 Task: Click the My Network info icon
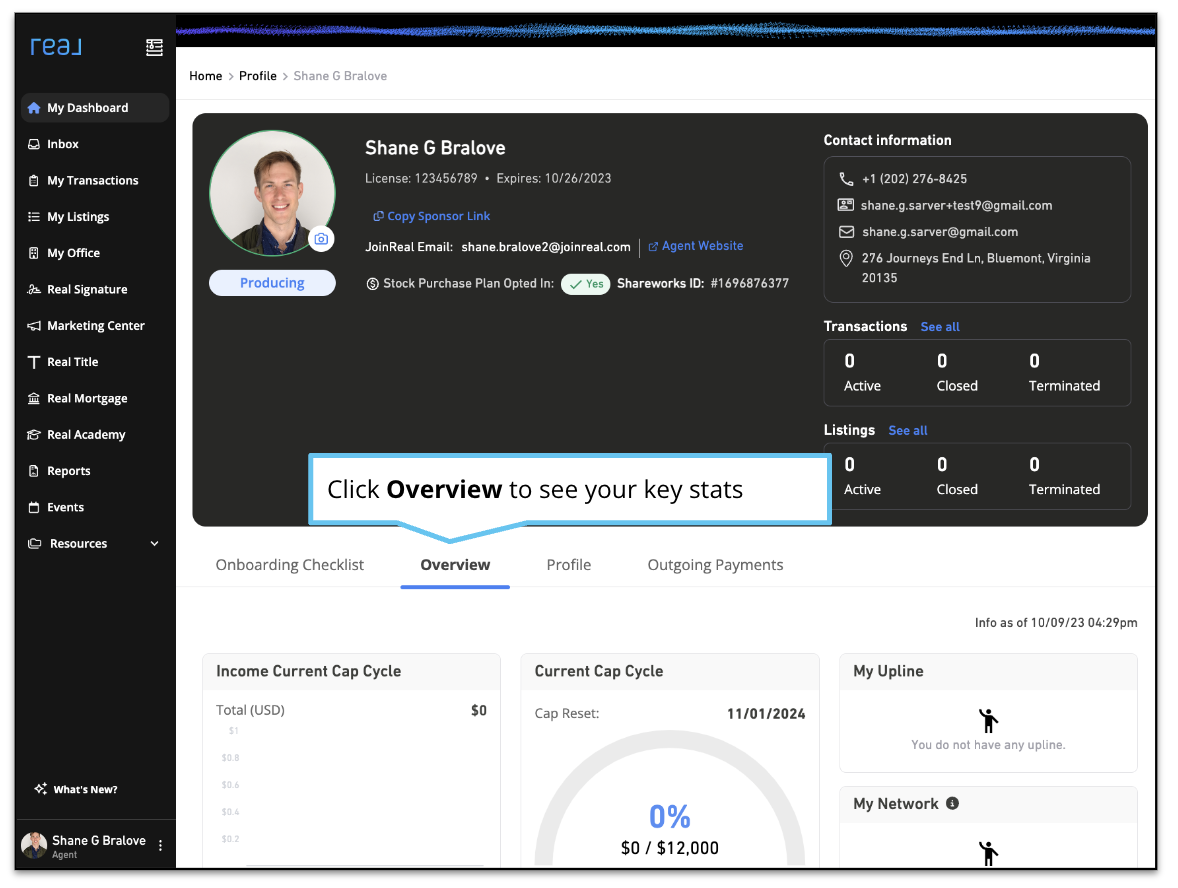[x=952, y=803]
